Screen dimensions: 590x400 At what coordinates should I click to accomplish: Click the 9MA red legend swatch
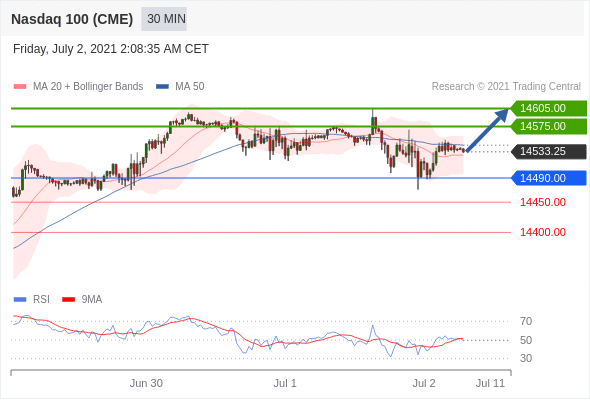click(68, 300)
